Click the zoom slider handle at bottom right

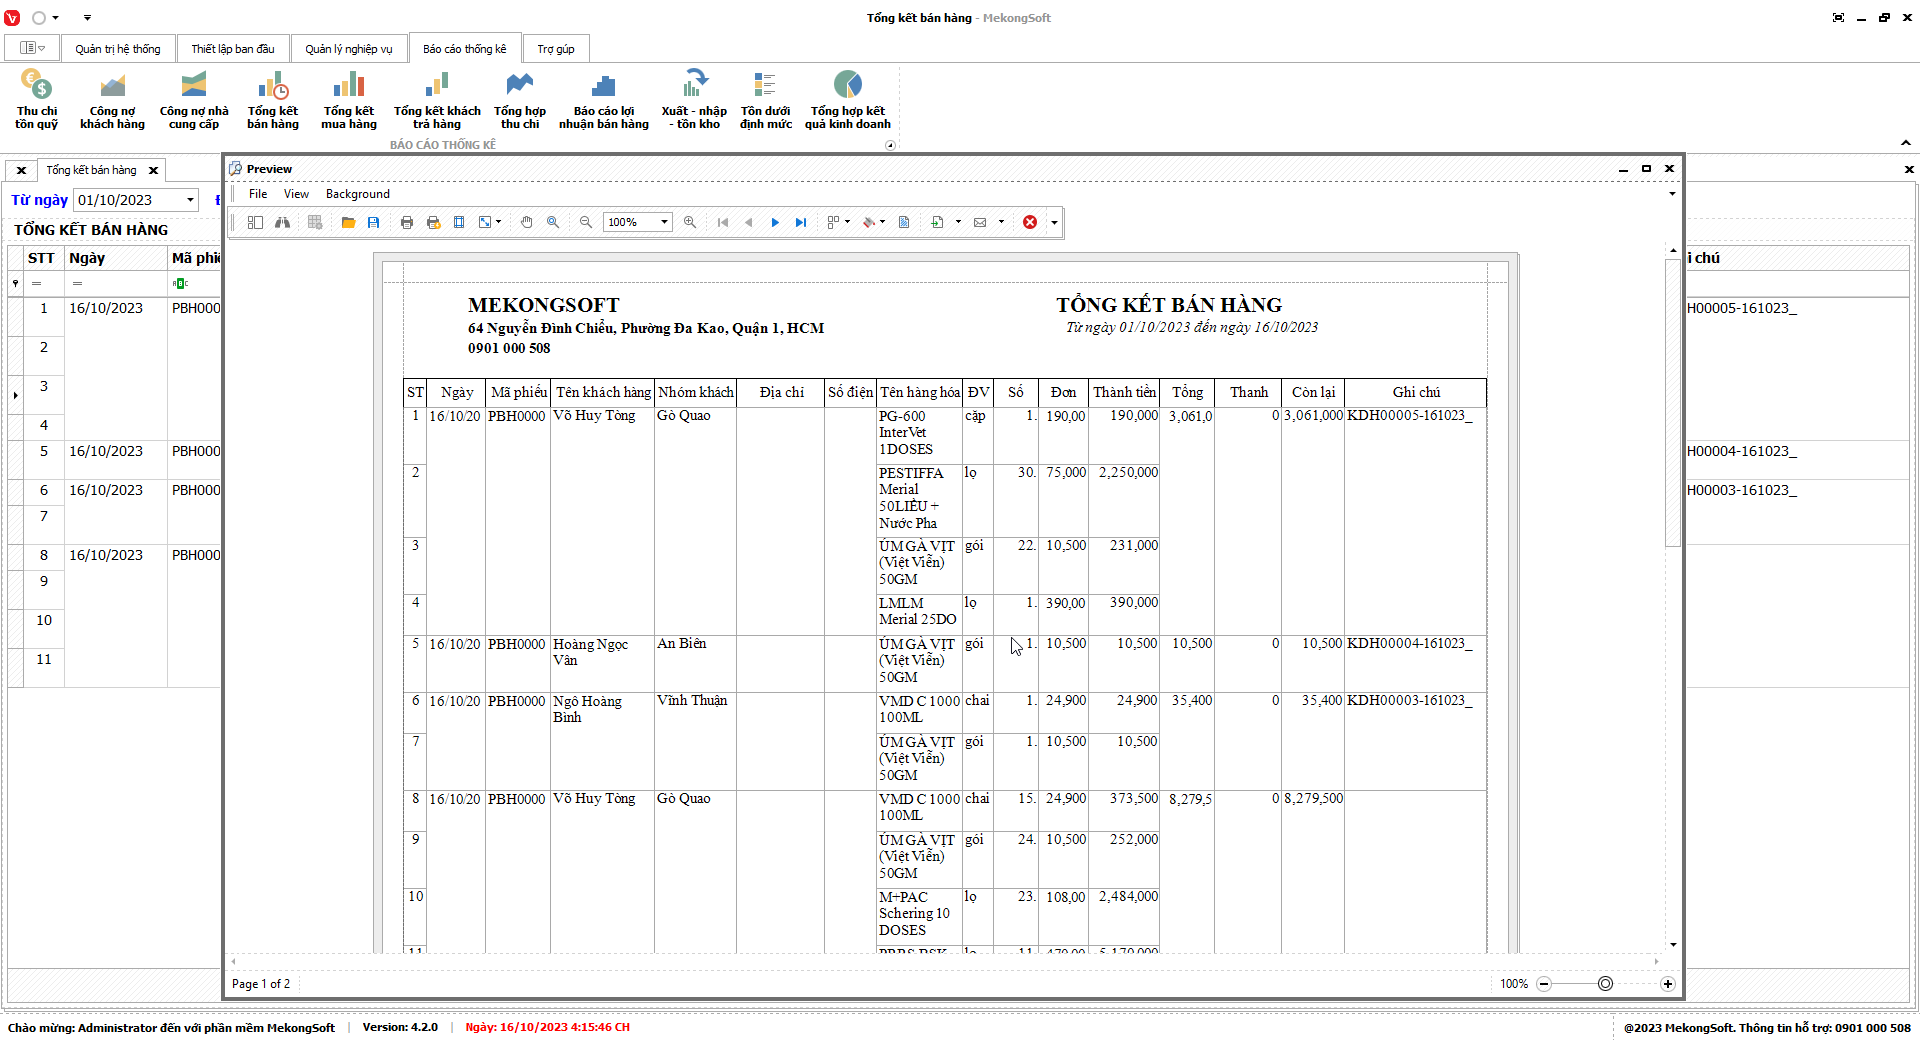1605,984
